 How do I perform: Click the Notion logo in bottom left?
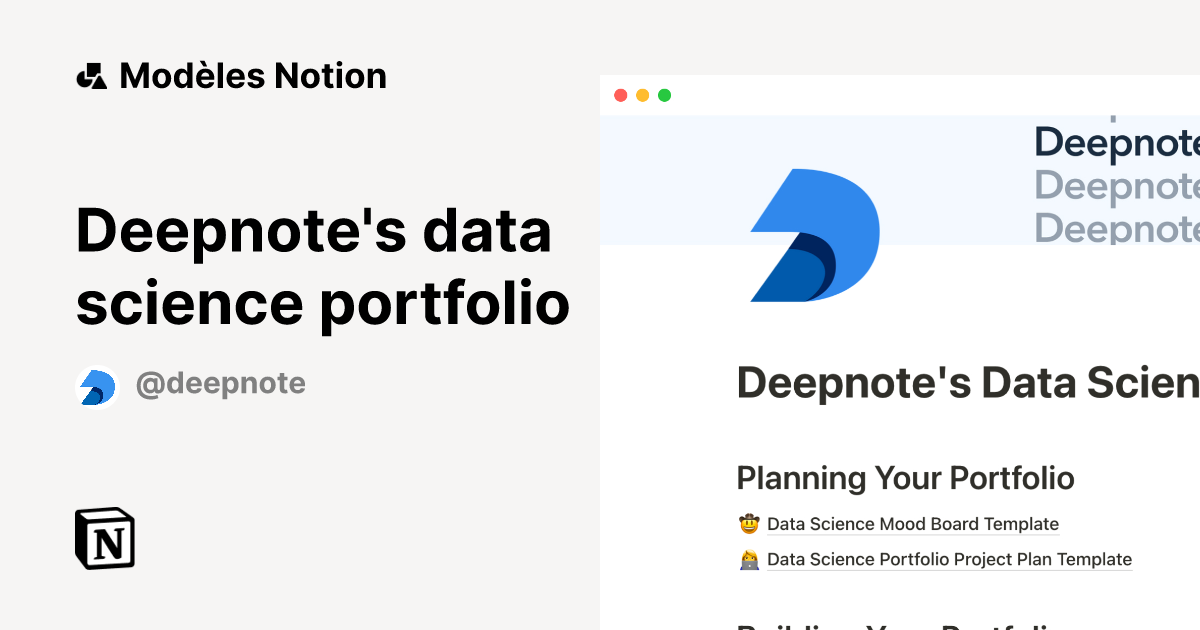point(105,538)
